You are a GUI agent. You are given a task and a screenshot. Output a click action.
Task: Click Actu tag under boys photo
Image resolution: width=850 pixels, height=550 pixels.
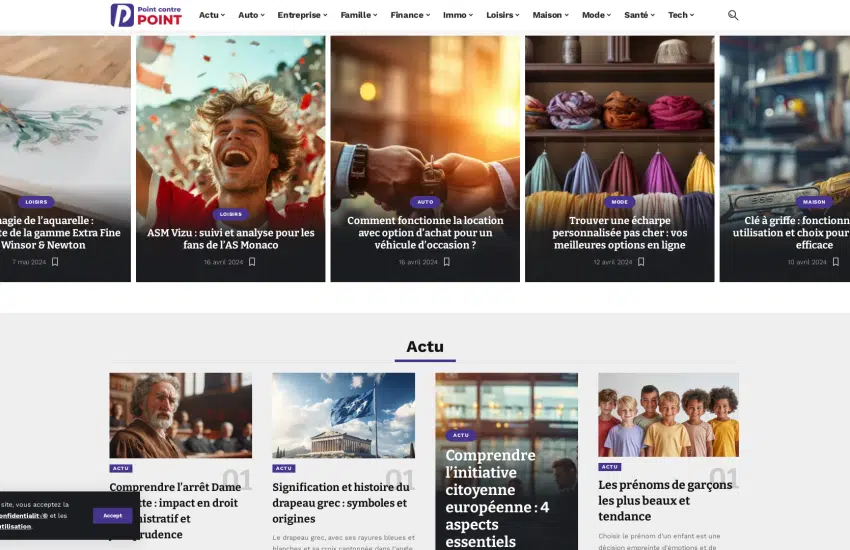click(x=609, y=467)
